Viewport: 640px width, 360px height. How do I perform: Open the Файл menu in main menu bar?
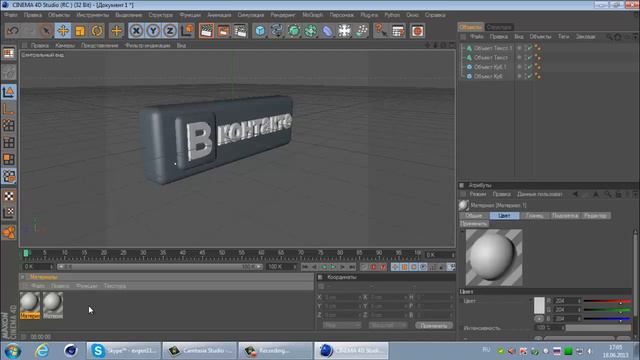point(11,15)
